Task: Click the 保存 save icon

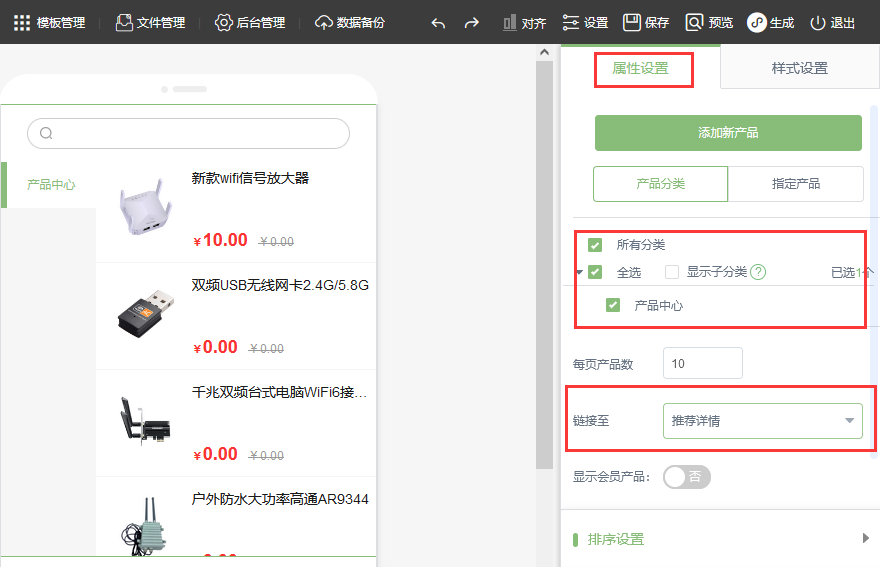Action: pos(632,23)
